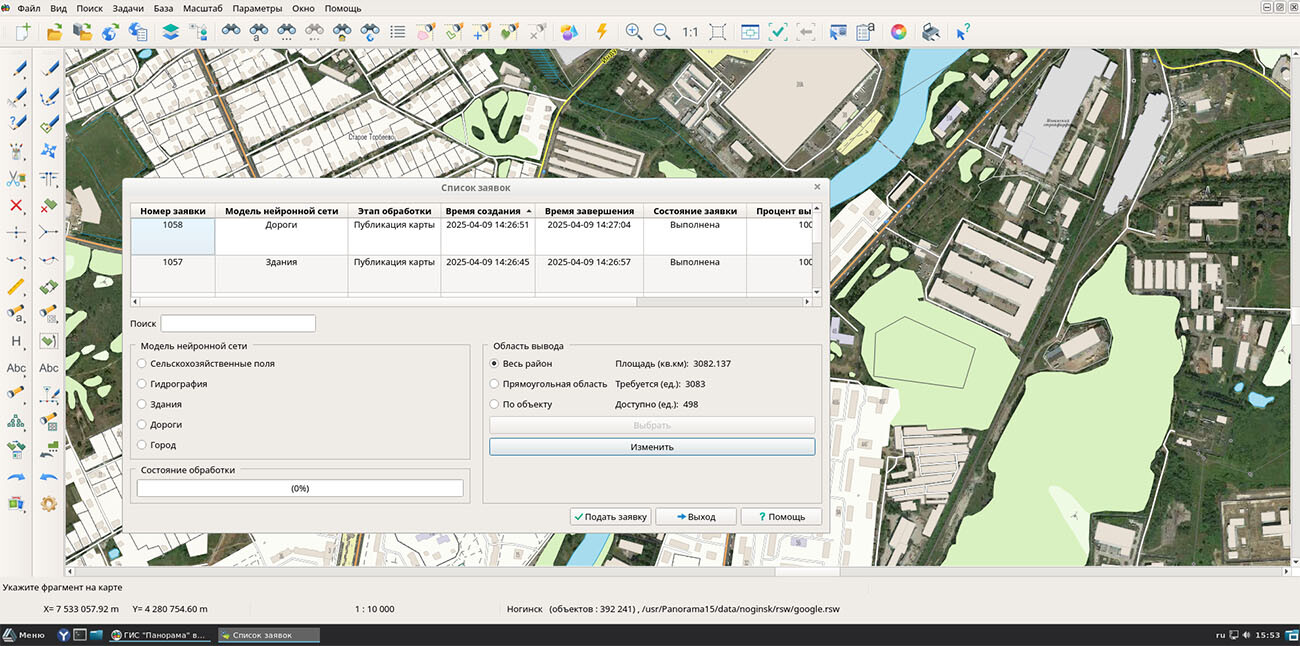
Task: Open the Масштаб menu
Action: [202, 7]
